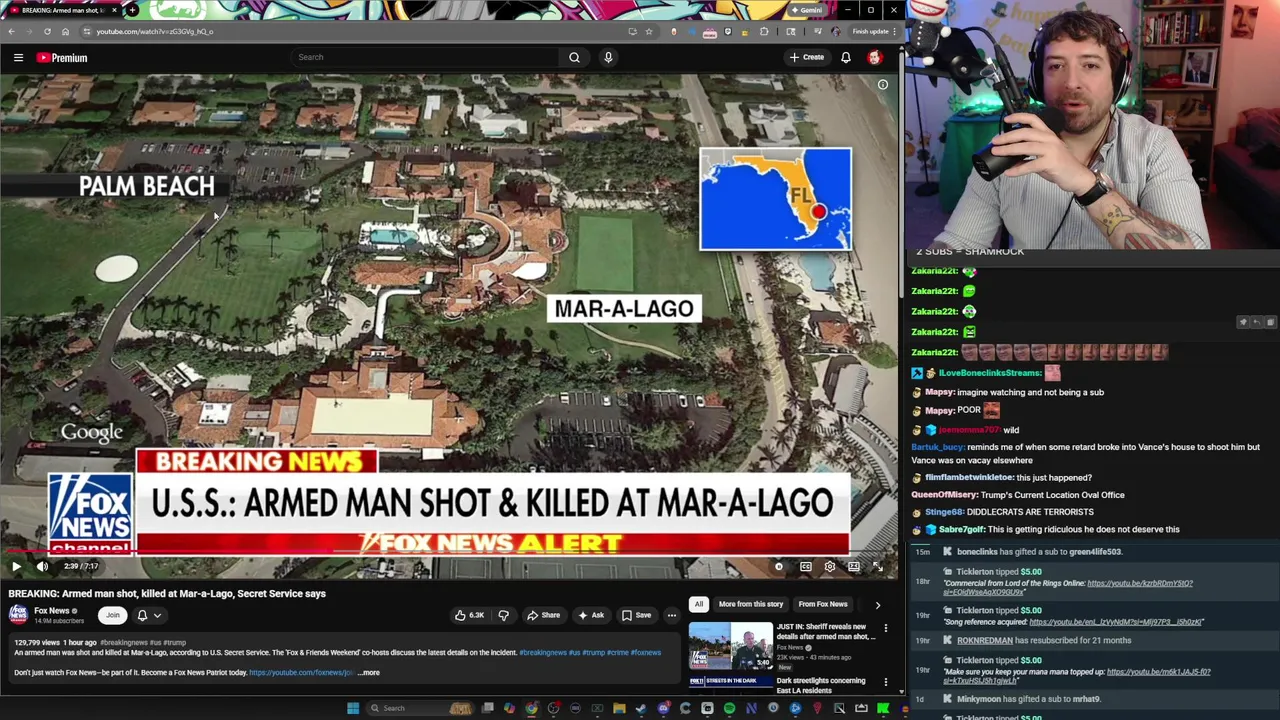This screenshot has width=1280, height=720.
Task: Click the Ask button
Action: coord(591,615)
